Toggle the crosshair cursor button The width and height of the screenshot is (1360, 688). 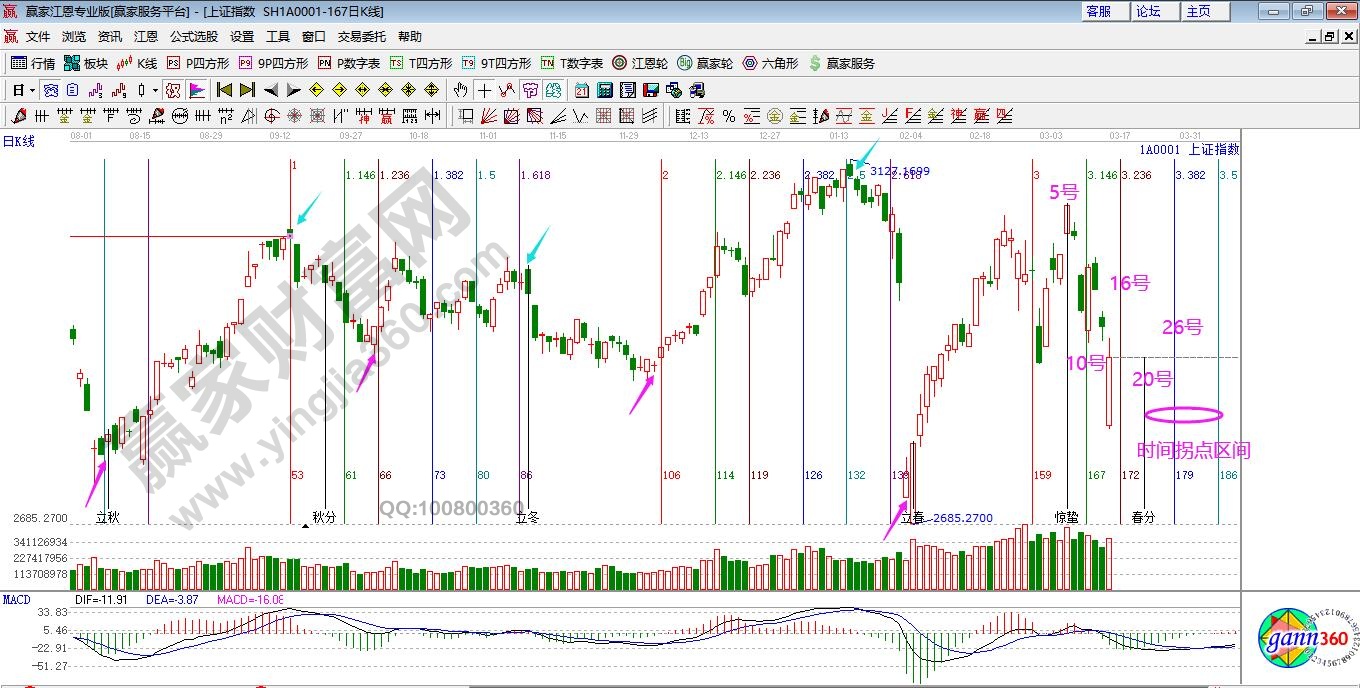pos(484,90)
